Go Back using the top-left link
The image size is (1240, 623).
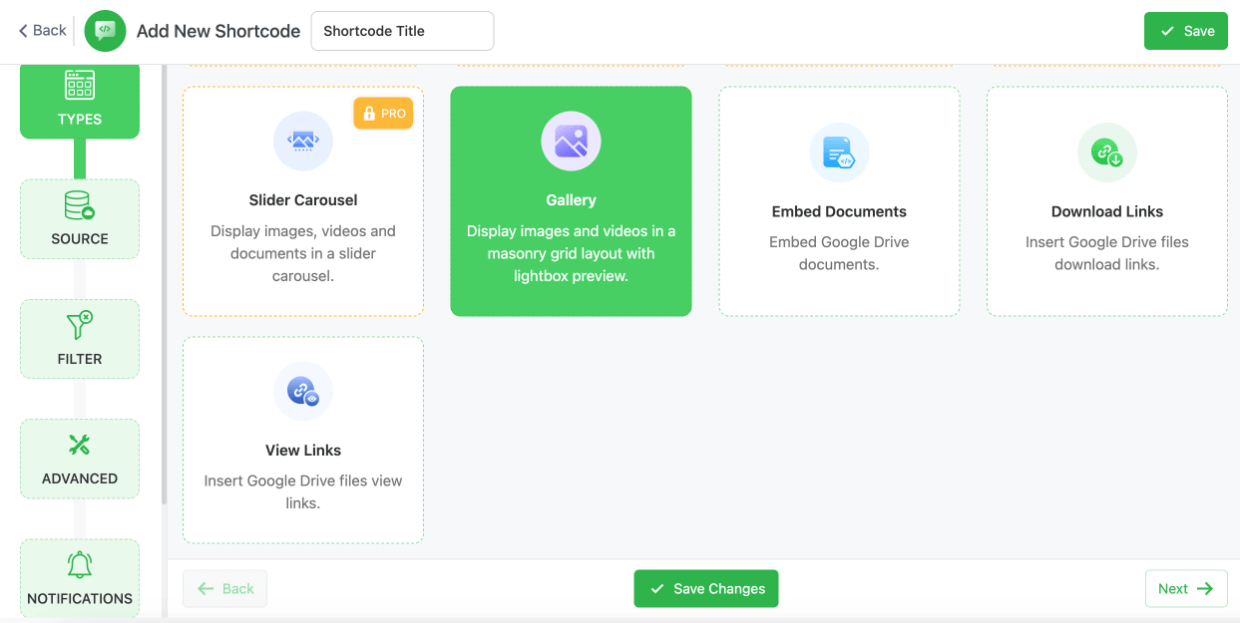41,30
